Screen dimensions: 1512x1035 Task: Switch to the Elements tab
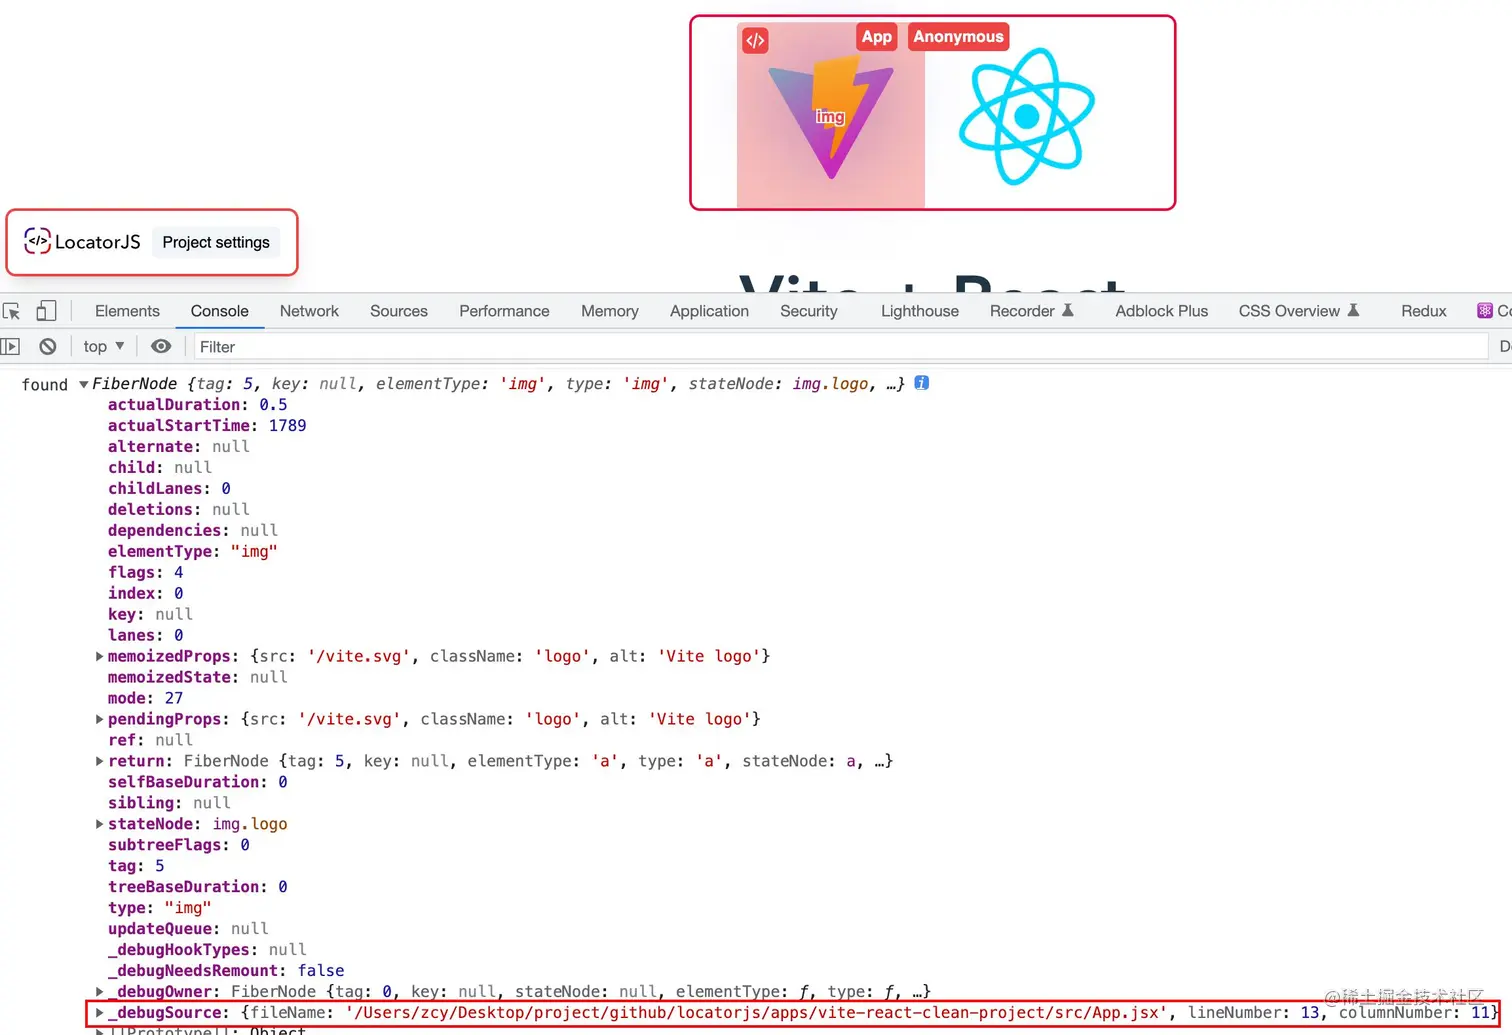[127, 311]
